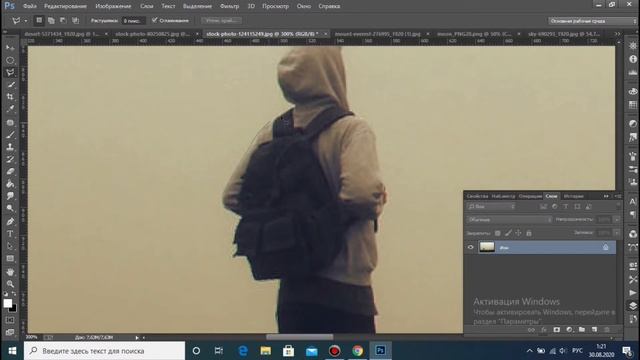Select the Hand tool
640x360 pixels.
(x=10, y=272)
